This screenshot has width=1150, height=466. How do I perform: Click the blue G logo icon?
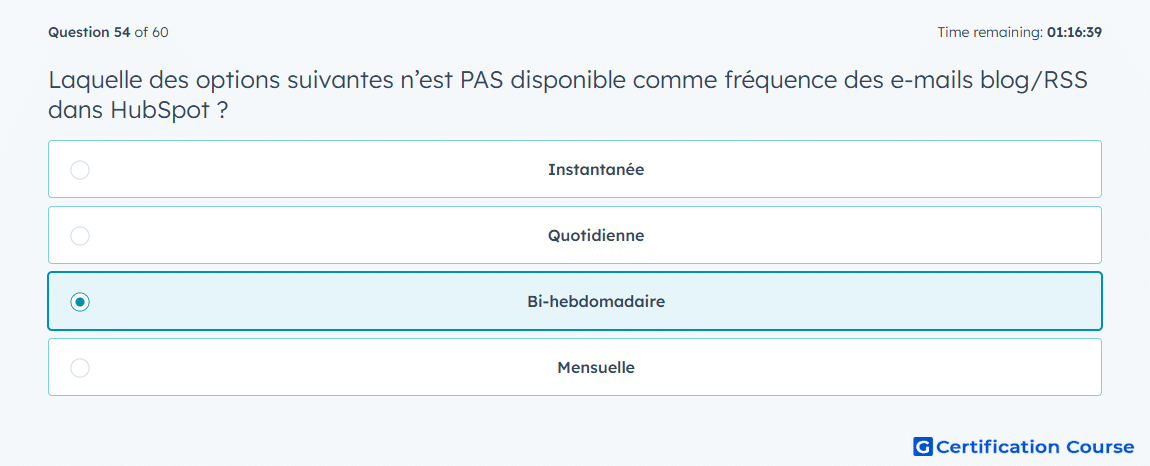(923, 446)
